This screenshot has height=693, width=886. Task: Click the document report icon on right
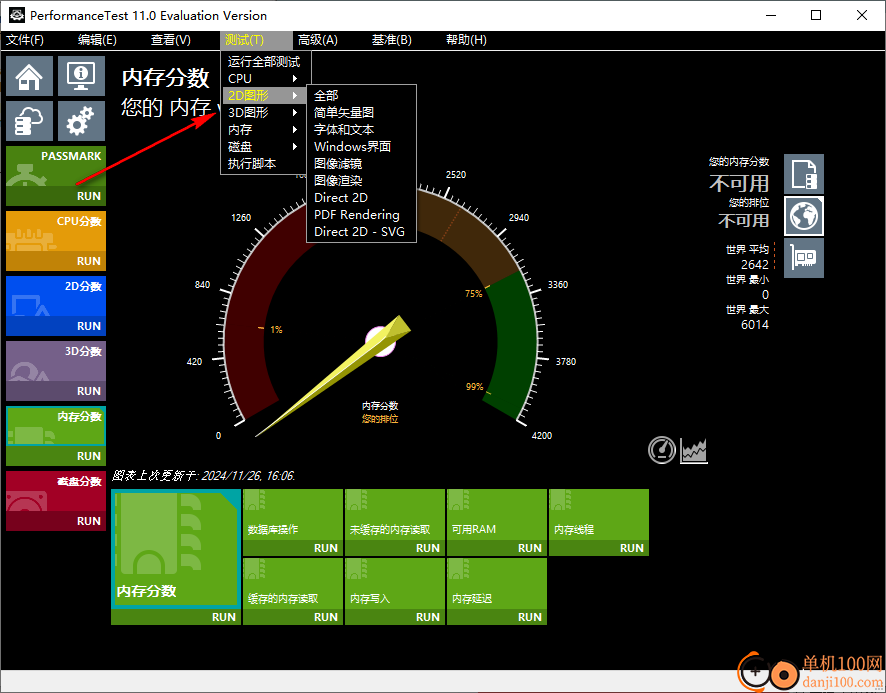coord(804,174)
